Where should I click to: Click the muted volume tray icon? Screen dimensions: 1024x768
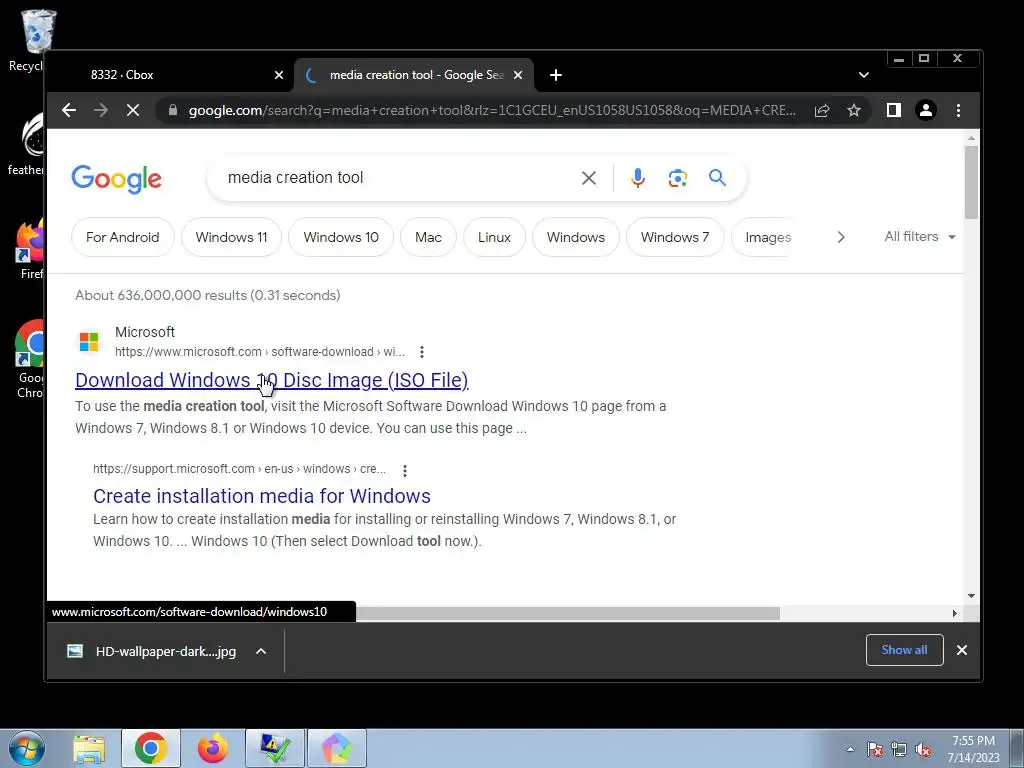923,749
